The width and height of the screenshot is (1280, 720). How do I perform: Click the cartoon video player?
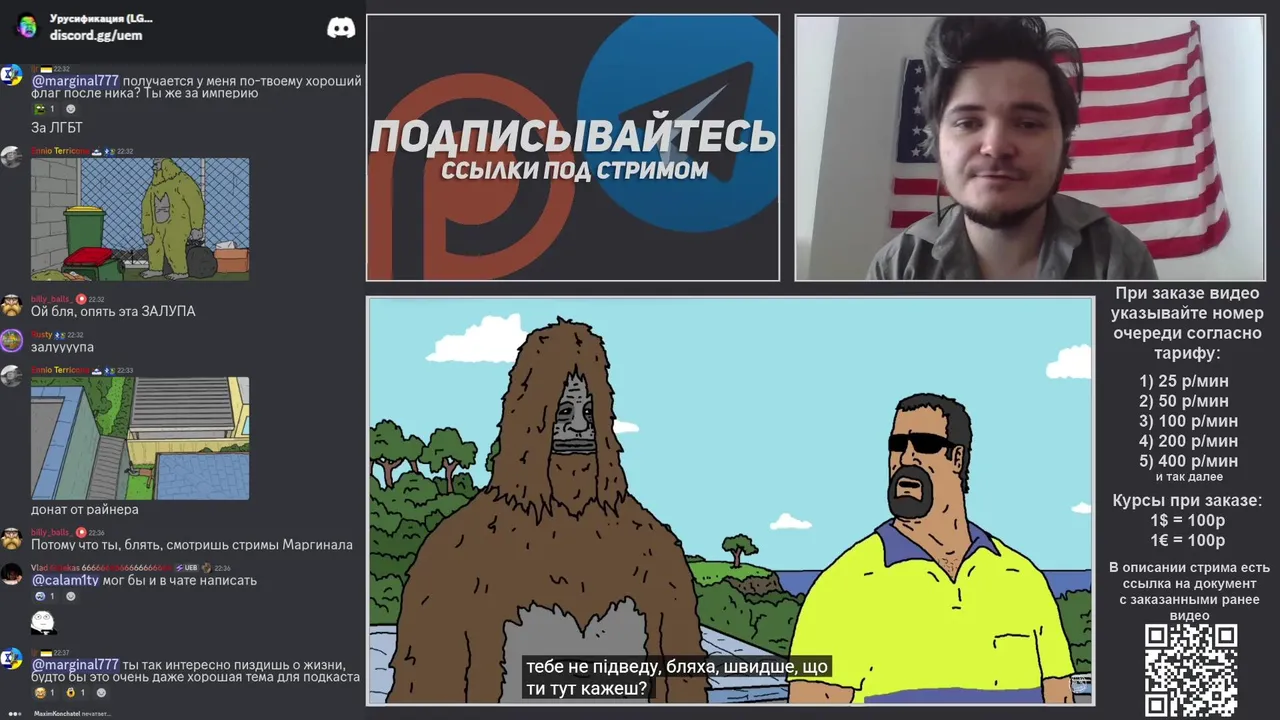pyautogui.click(x=730, y=501)
